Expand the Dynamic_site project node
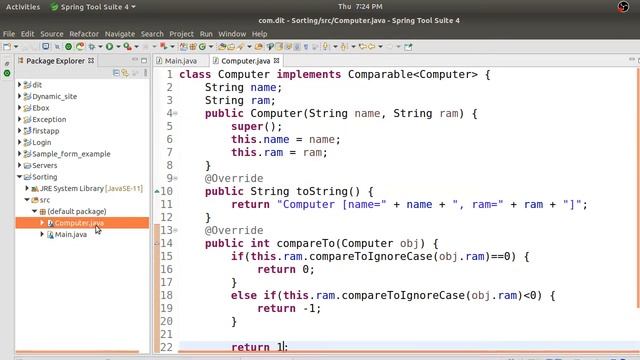Image resolution: width=640 pixels, height=360 pixels. point(19,96)
